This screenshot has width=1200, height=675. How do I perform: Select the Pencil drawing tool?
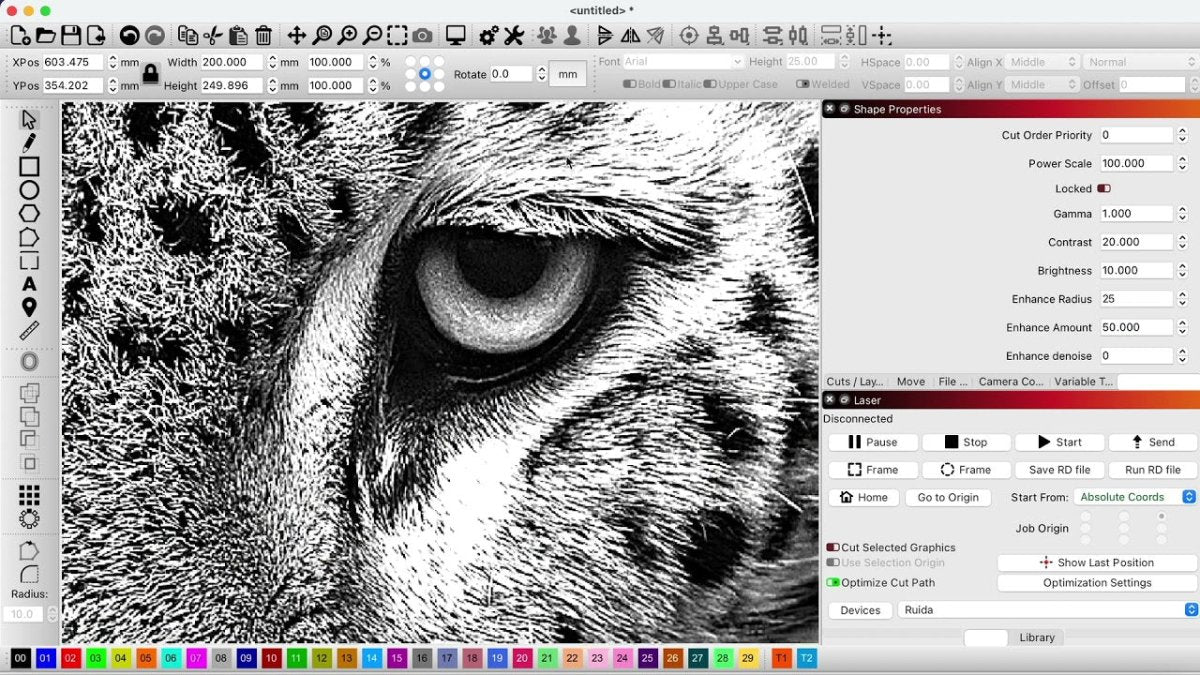(29, 142)
